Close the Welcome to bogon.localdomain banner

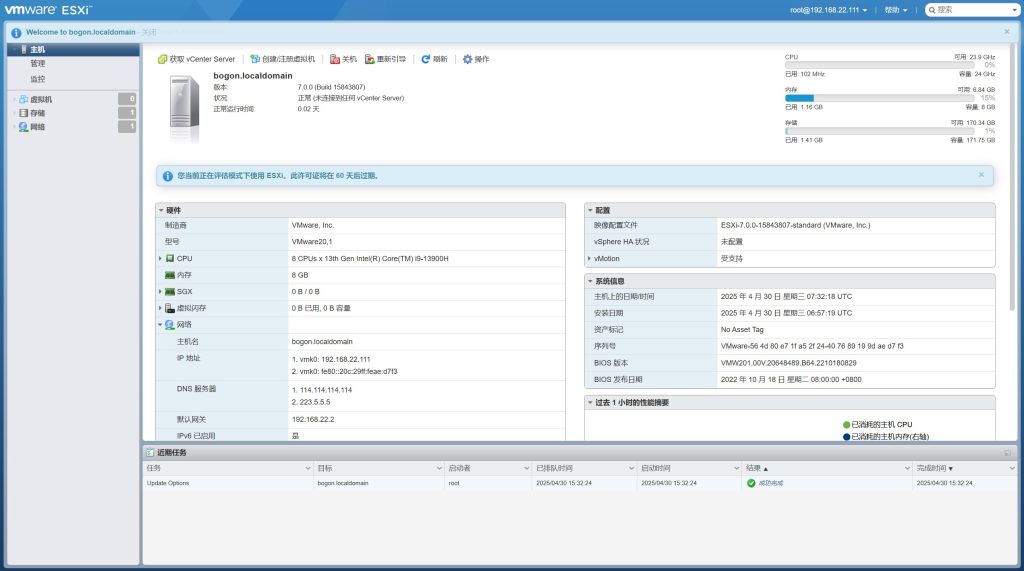[x=1006, y=31]
